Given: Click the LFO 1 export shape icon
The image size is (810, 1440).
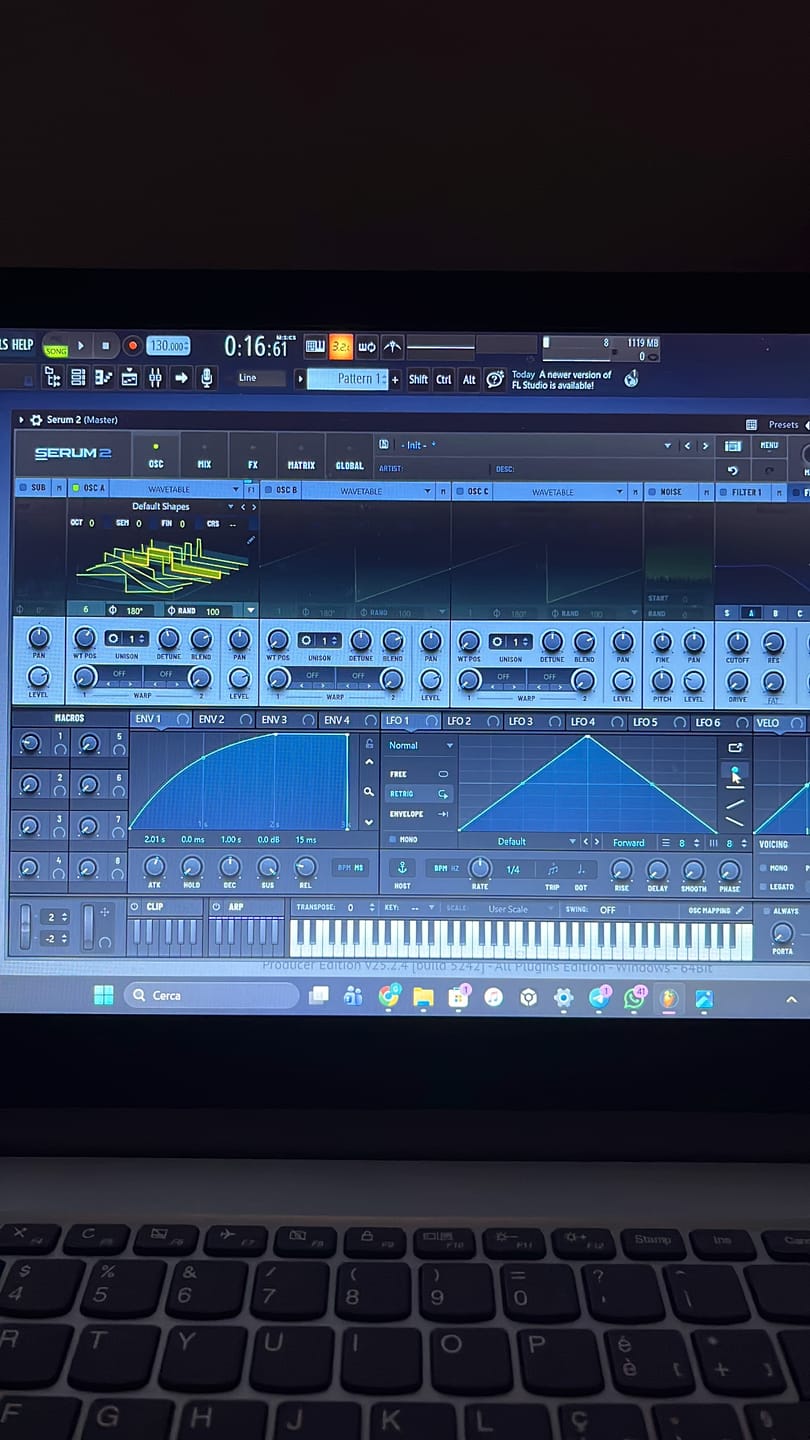Looking at the screenshot, I should click(x=735, y=747).
